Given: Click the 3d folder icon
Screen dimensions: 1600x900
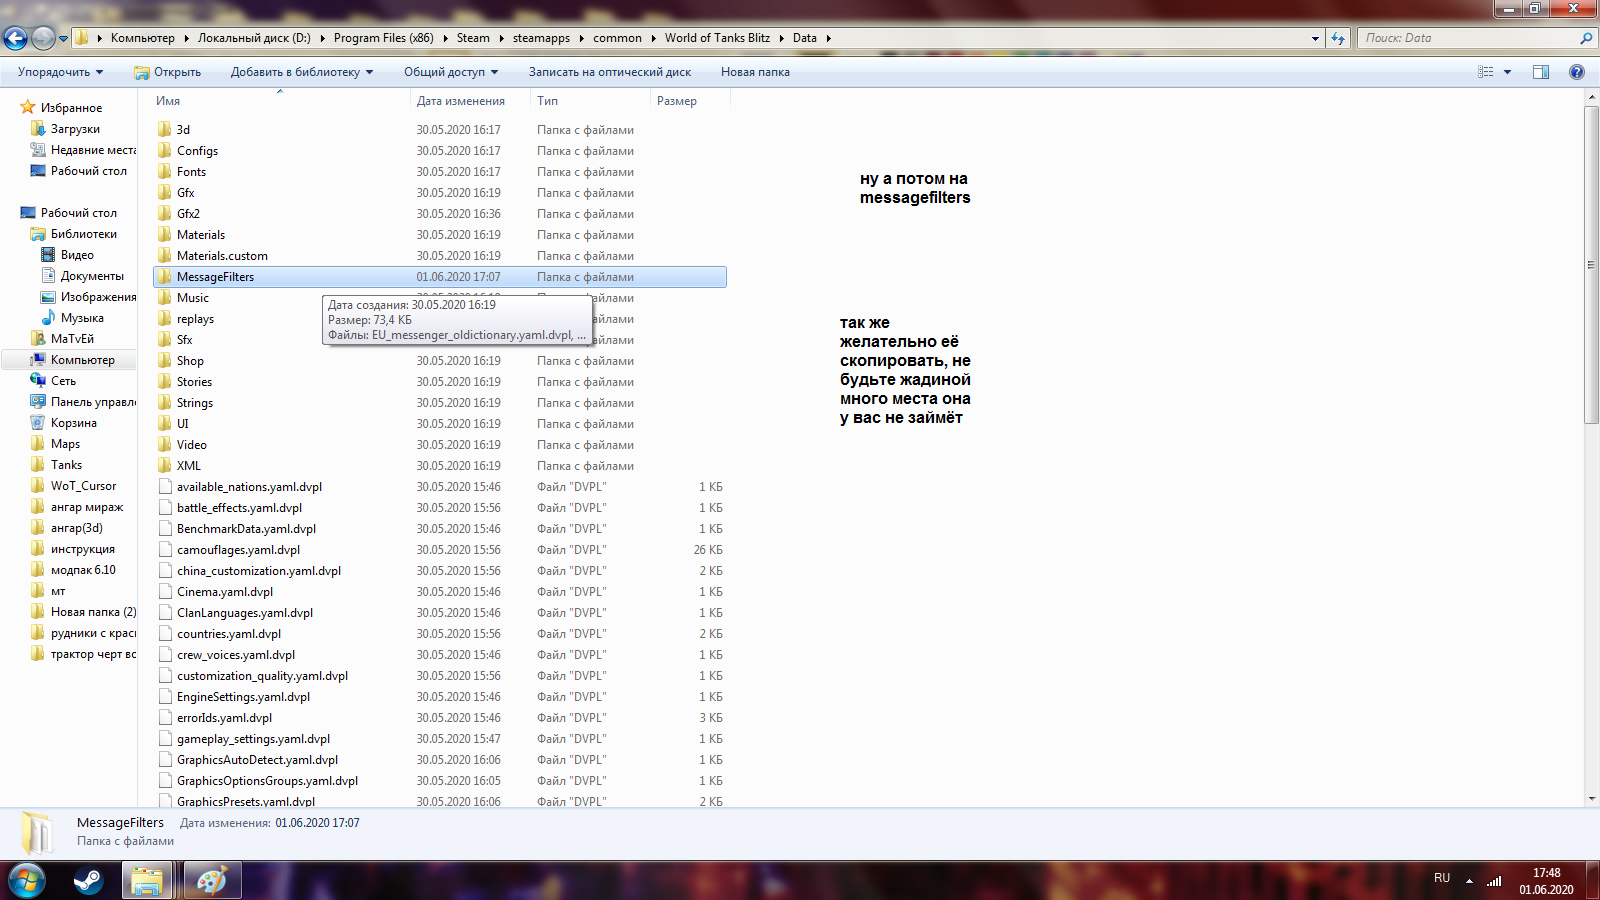Looking at the screenshot, I should (x=165, y=130).
